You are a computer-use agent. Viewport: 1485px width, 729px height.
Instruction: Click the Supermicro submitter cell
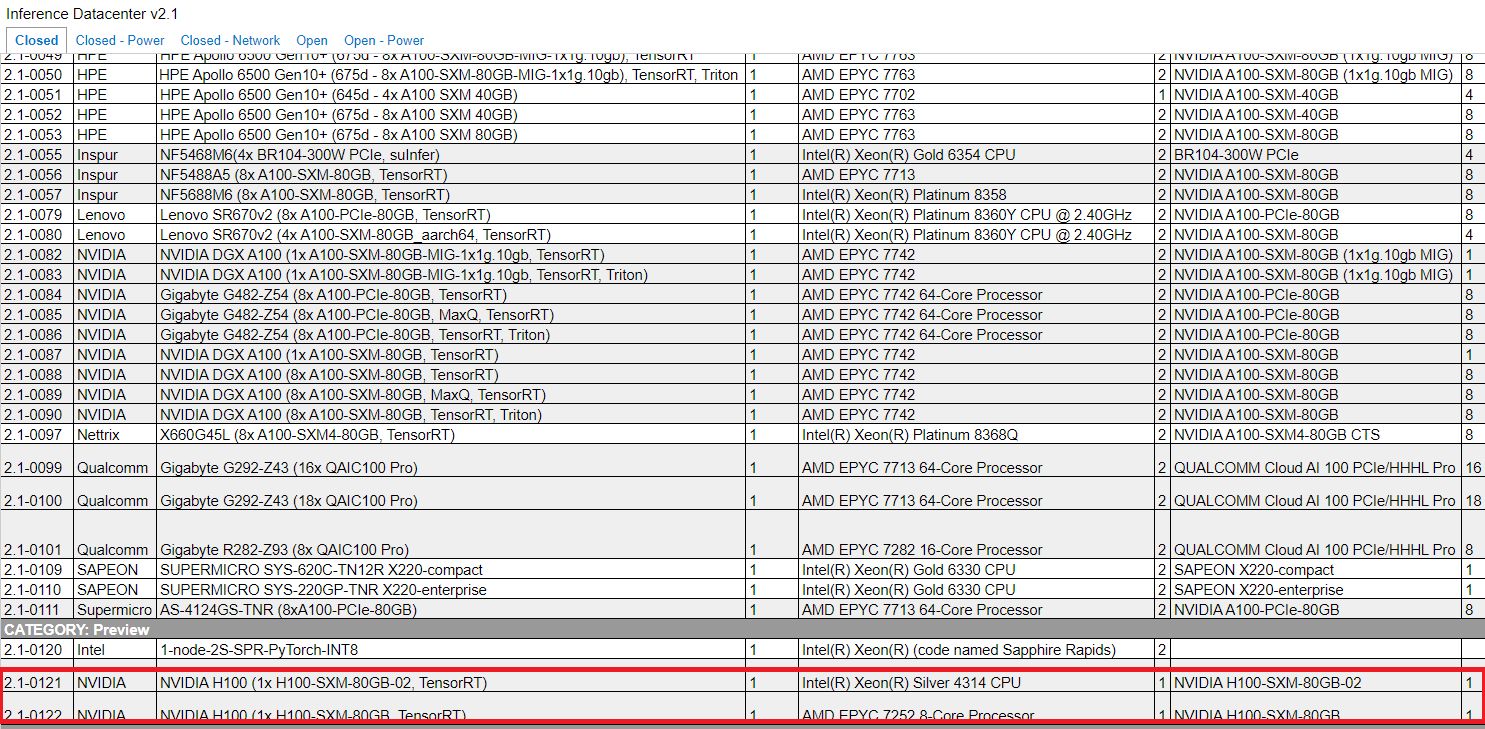point(114,610)
